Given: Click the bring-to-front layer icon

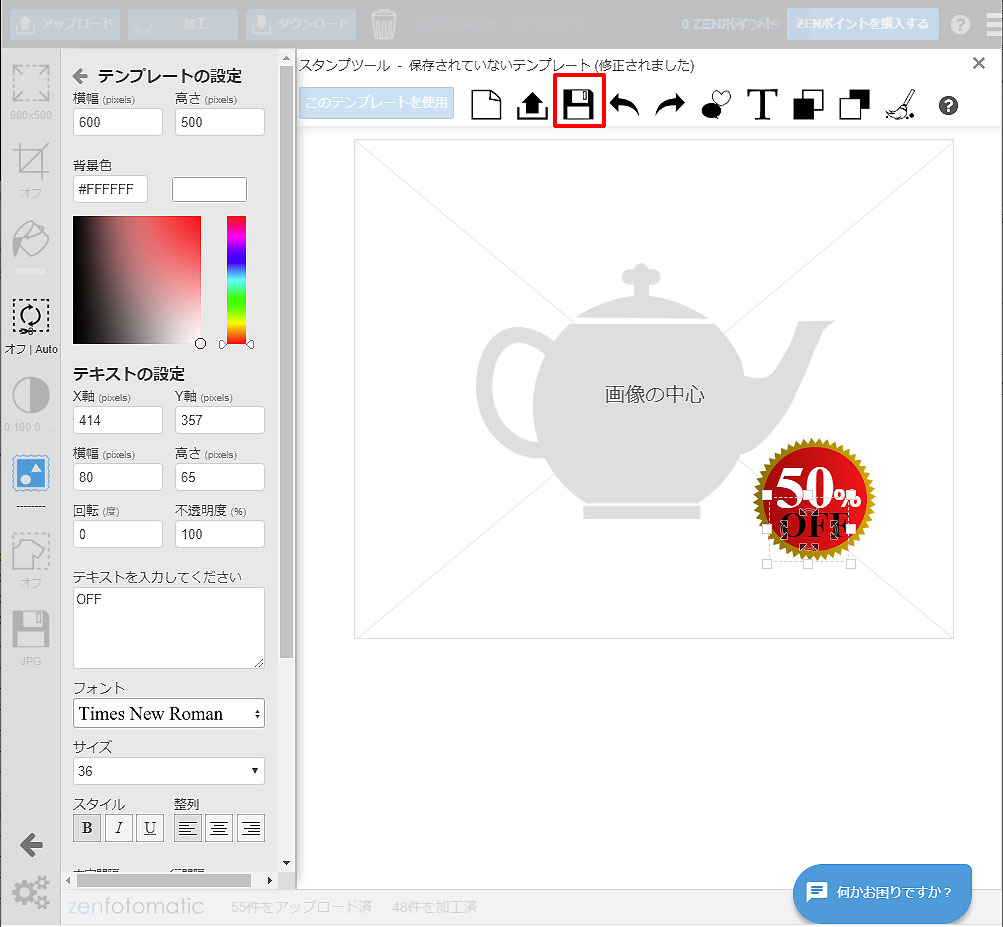Looking at the screenshot, I should 808,104.
